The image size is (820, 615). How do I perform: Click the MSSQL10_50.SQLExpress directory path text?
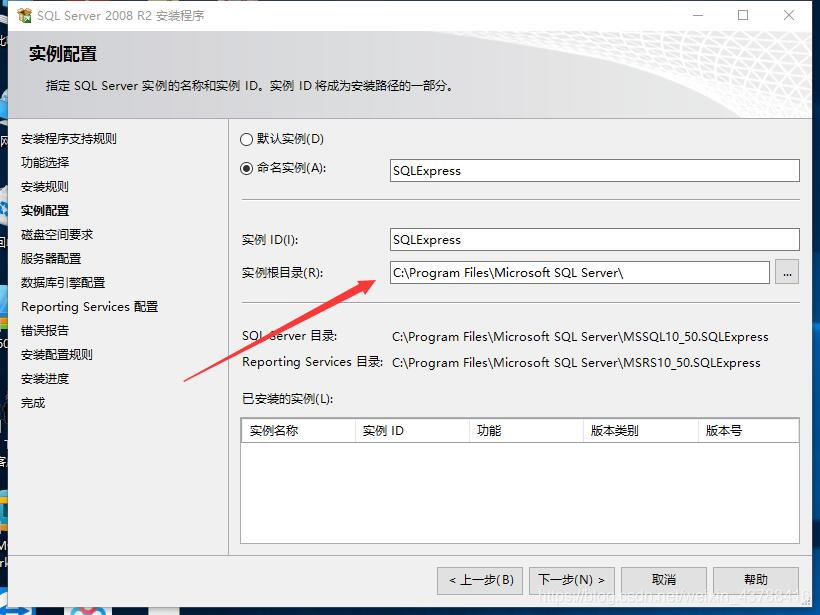pyautogui.click(x=580, y=337)
